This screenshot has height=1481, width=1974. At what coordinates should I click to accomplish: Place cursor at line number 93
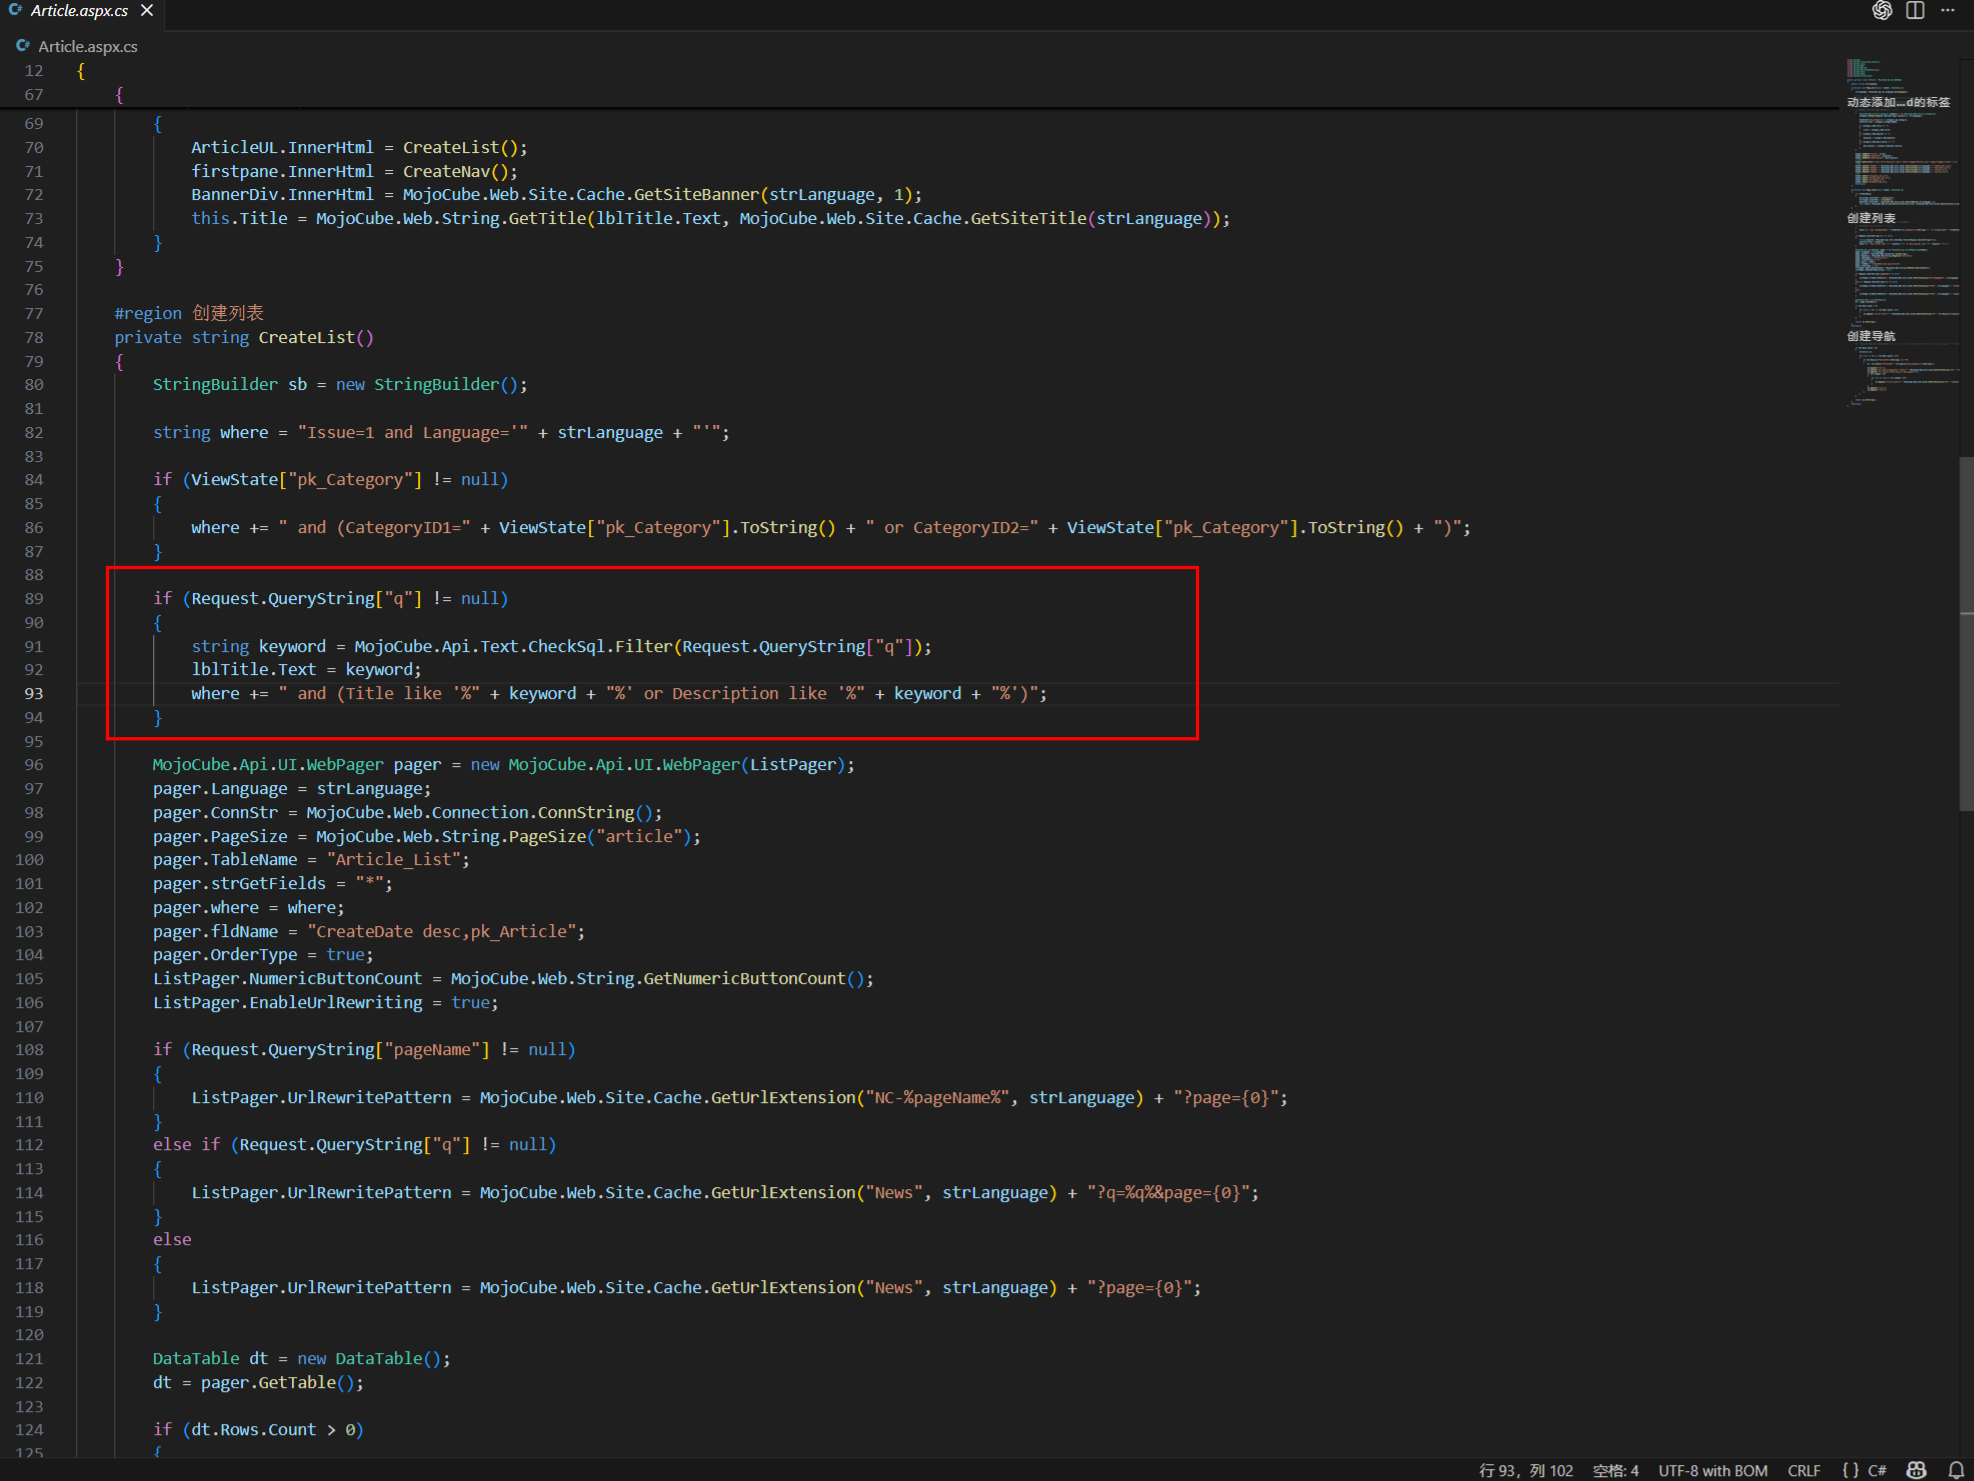coord(34,694)
